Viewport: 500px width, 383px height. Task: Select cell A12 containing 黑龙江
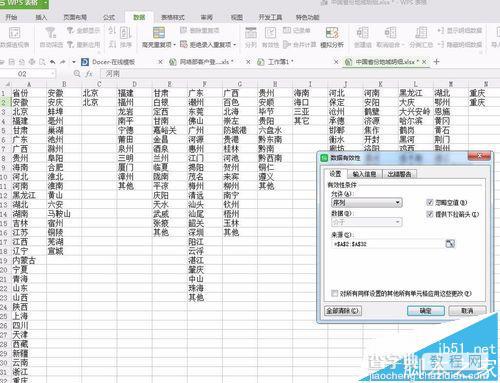click(x=29, y=195)
